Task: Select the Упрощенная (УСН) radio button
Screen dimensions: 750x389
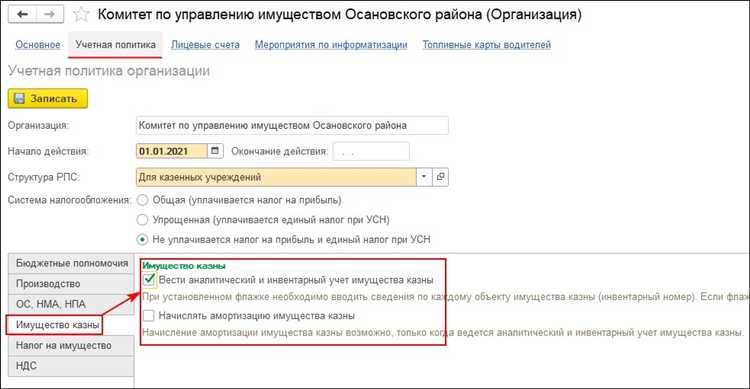Action: (142, 220)
